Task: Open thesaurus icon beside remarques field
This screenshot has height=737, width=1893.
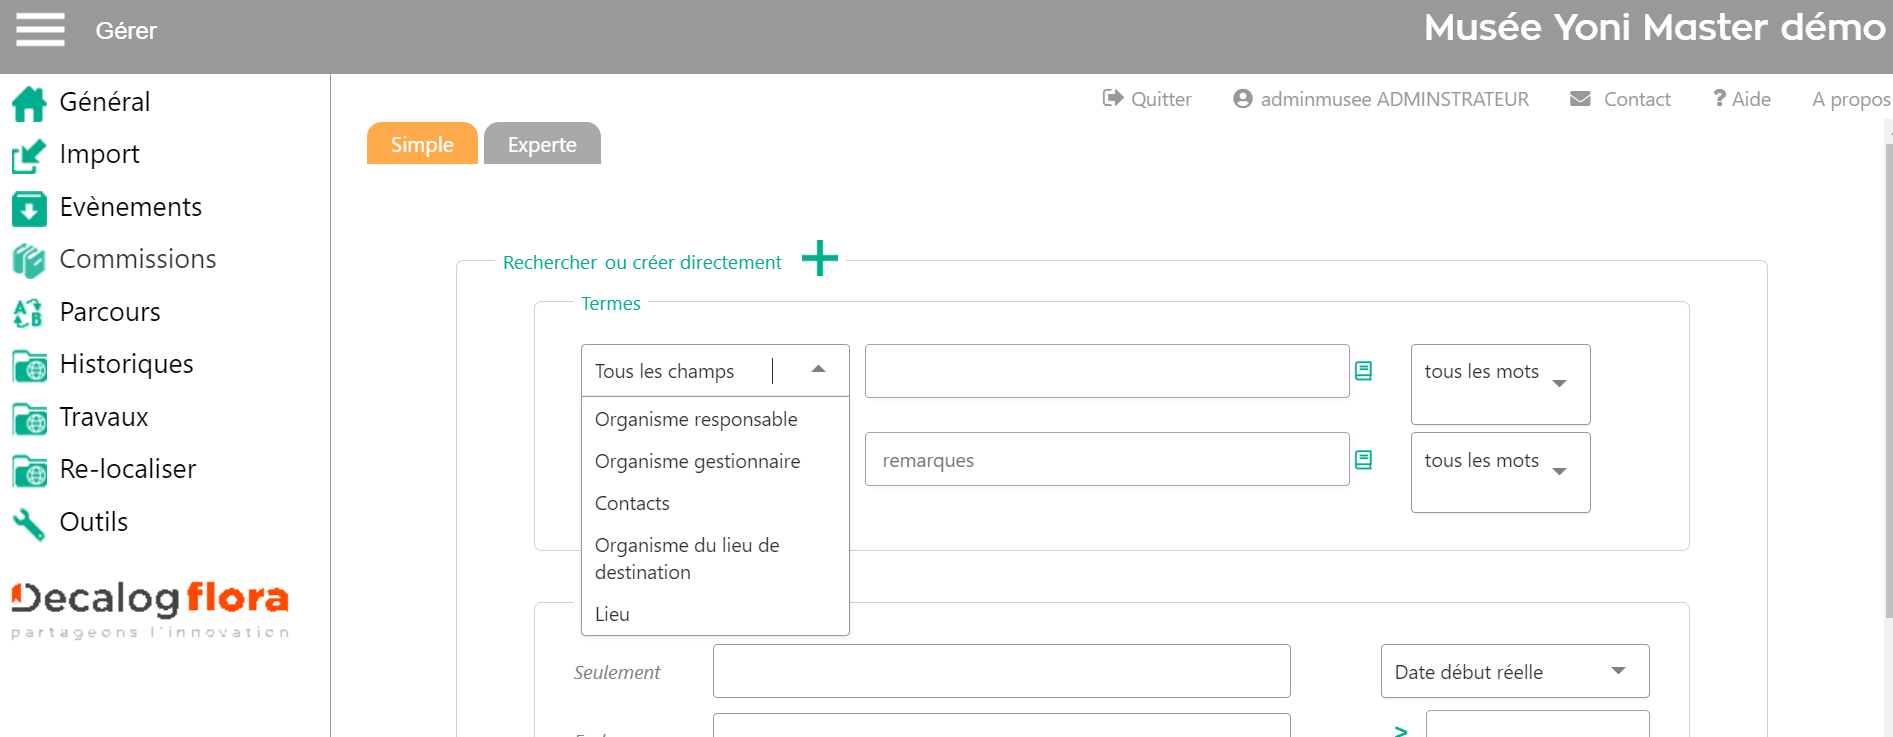Action: coord(1363,460)
